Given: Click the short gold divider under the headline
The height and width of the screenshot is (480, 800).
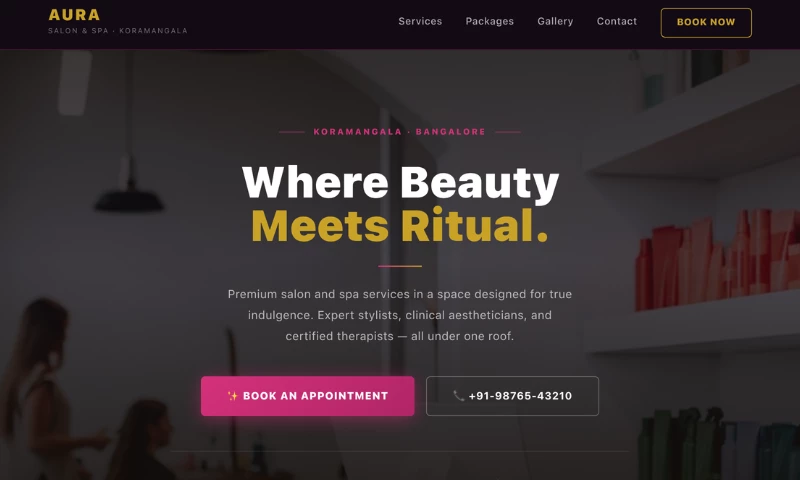Looking at the screenshot, I should pos(400,266).
